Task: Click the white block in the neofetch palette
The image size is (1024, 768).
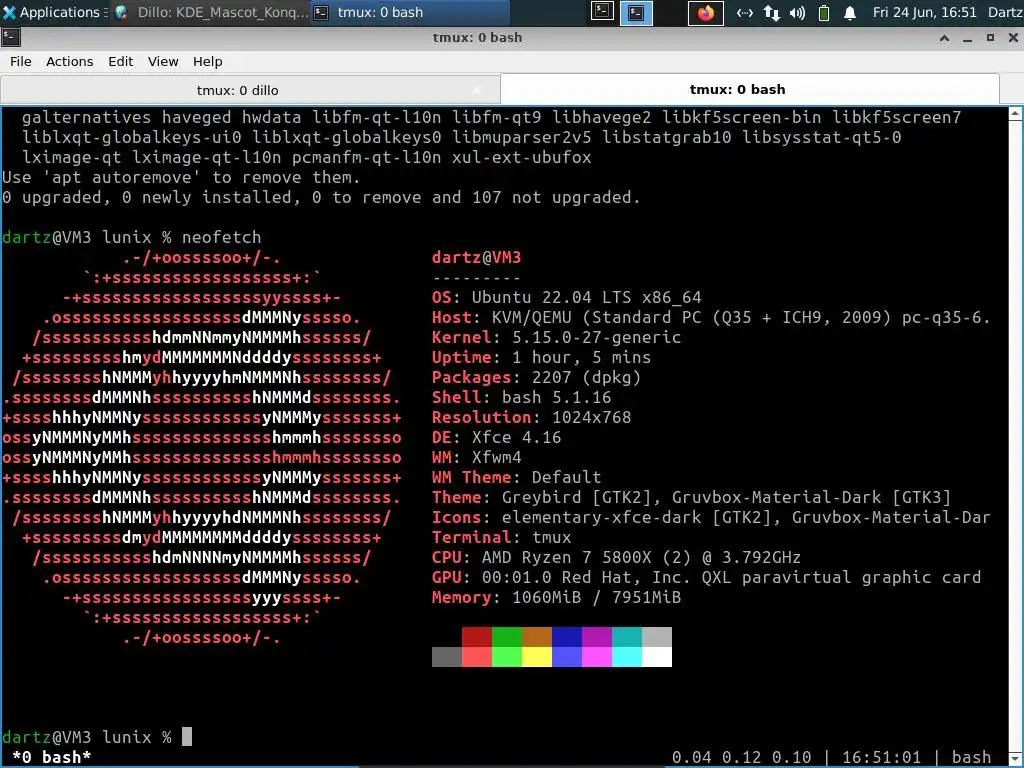Action: (657, 657)
